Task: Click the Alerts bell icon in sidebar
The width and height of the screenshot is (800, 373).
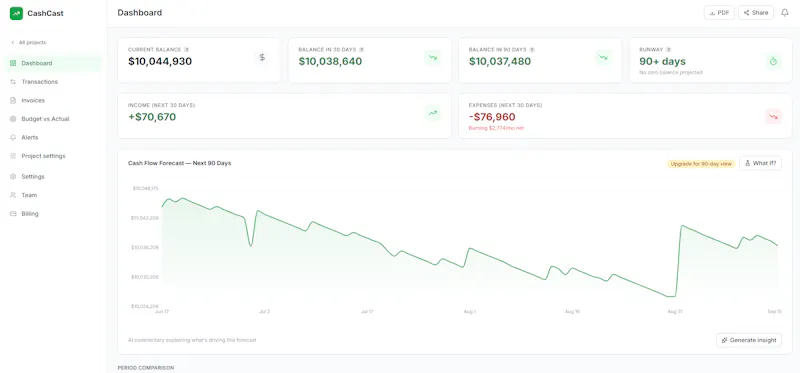Action: (13, 137)
